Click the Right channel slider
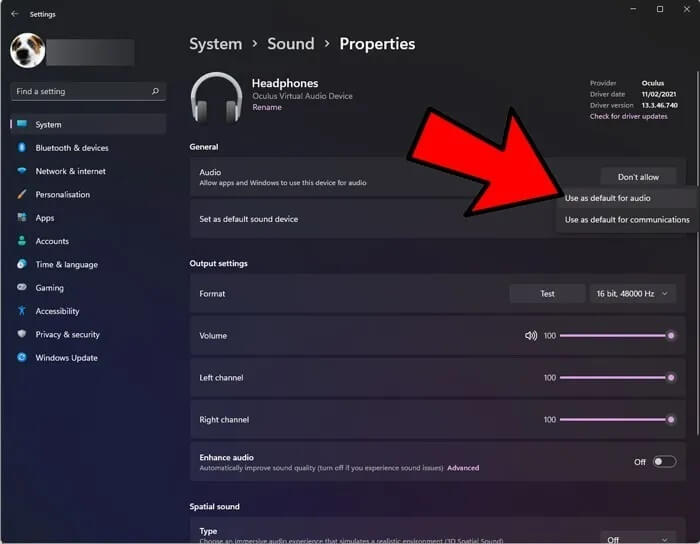This screenshot has height=544, width=700. pyautogui.click(x=617, y=419)
